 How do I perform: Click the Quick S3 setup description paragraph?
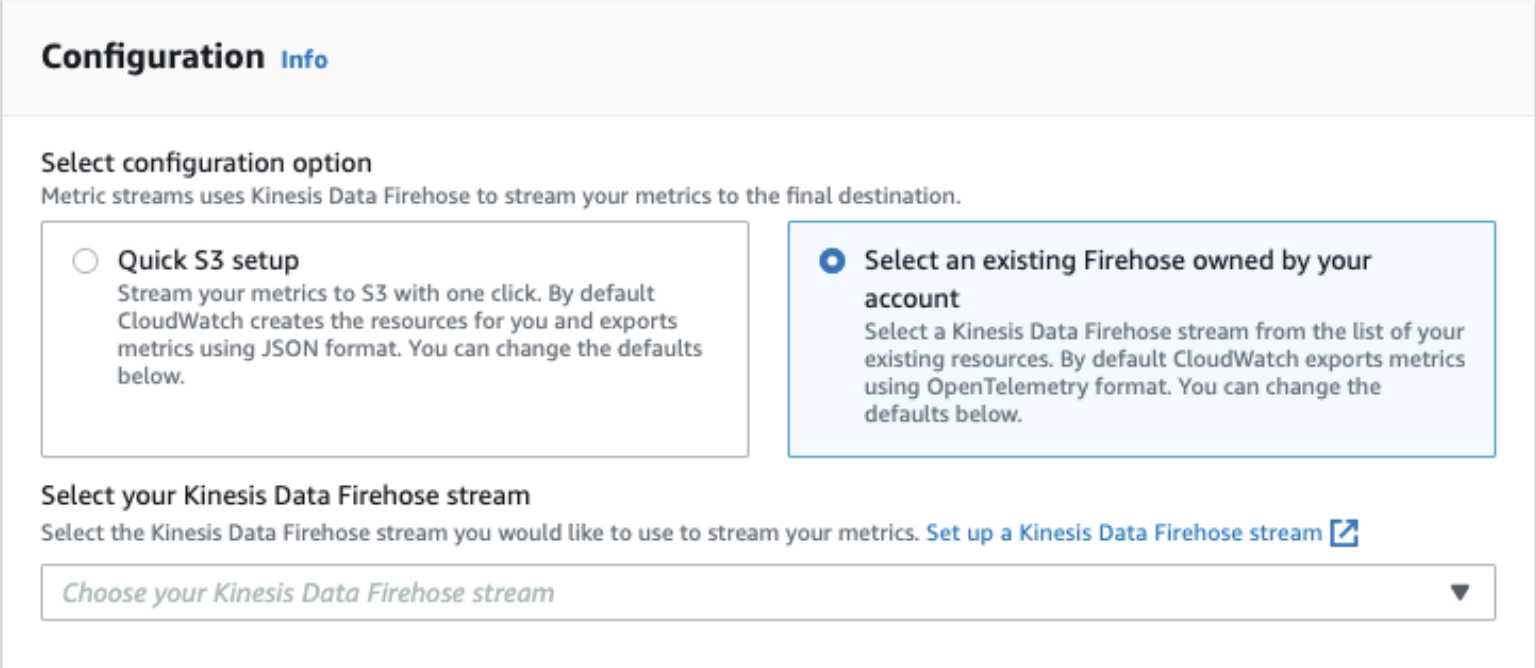[410, 337]
